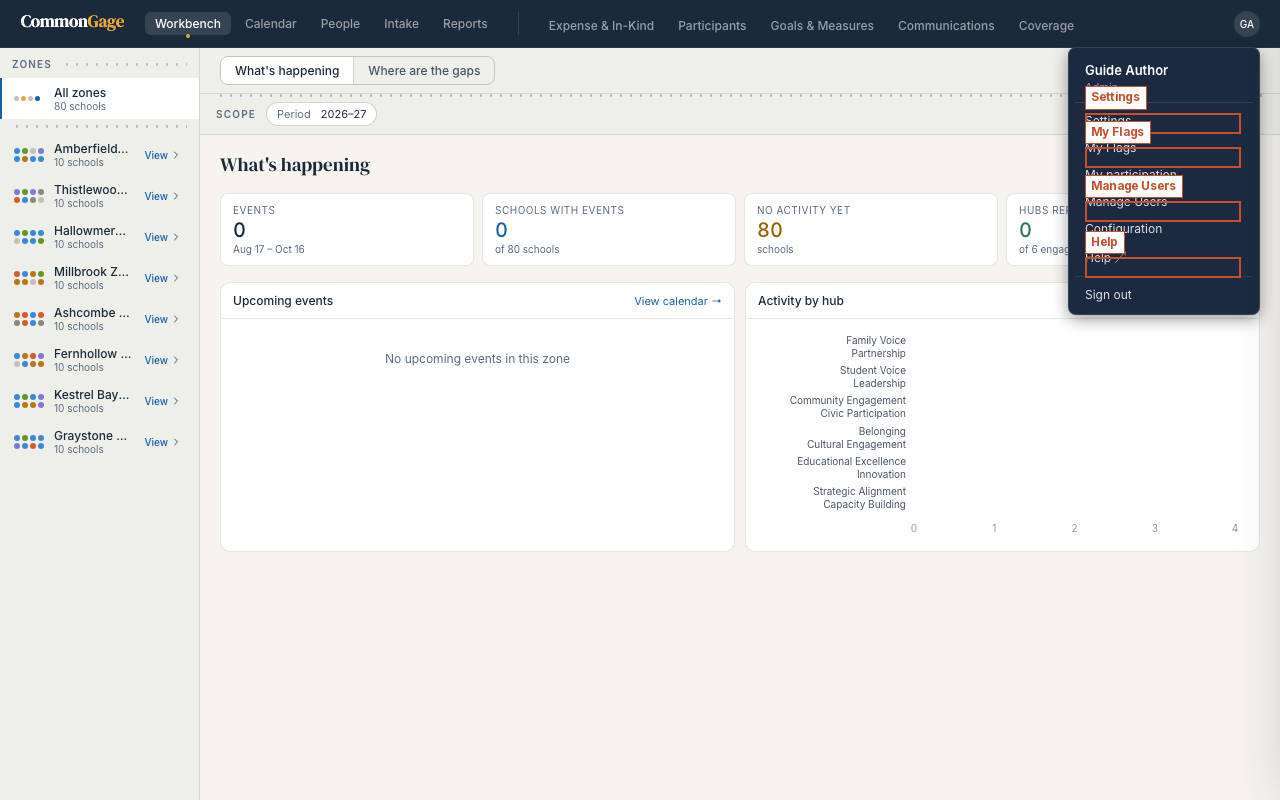Select the Amberfield zone dots icon

point(29,155)
